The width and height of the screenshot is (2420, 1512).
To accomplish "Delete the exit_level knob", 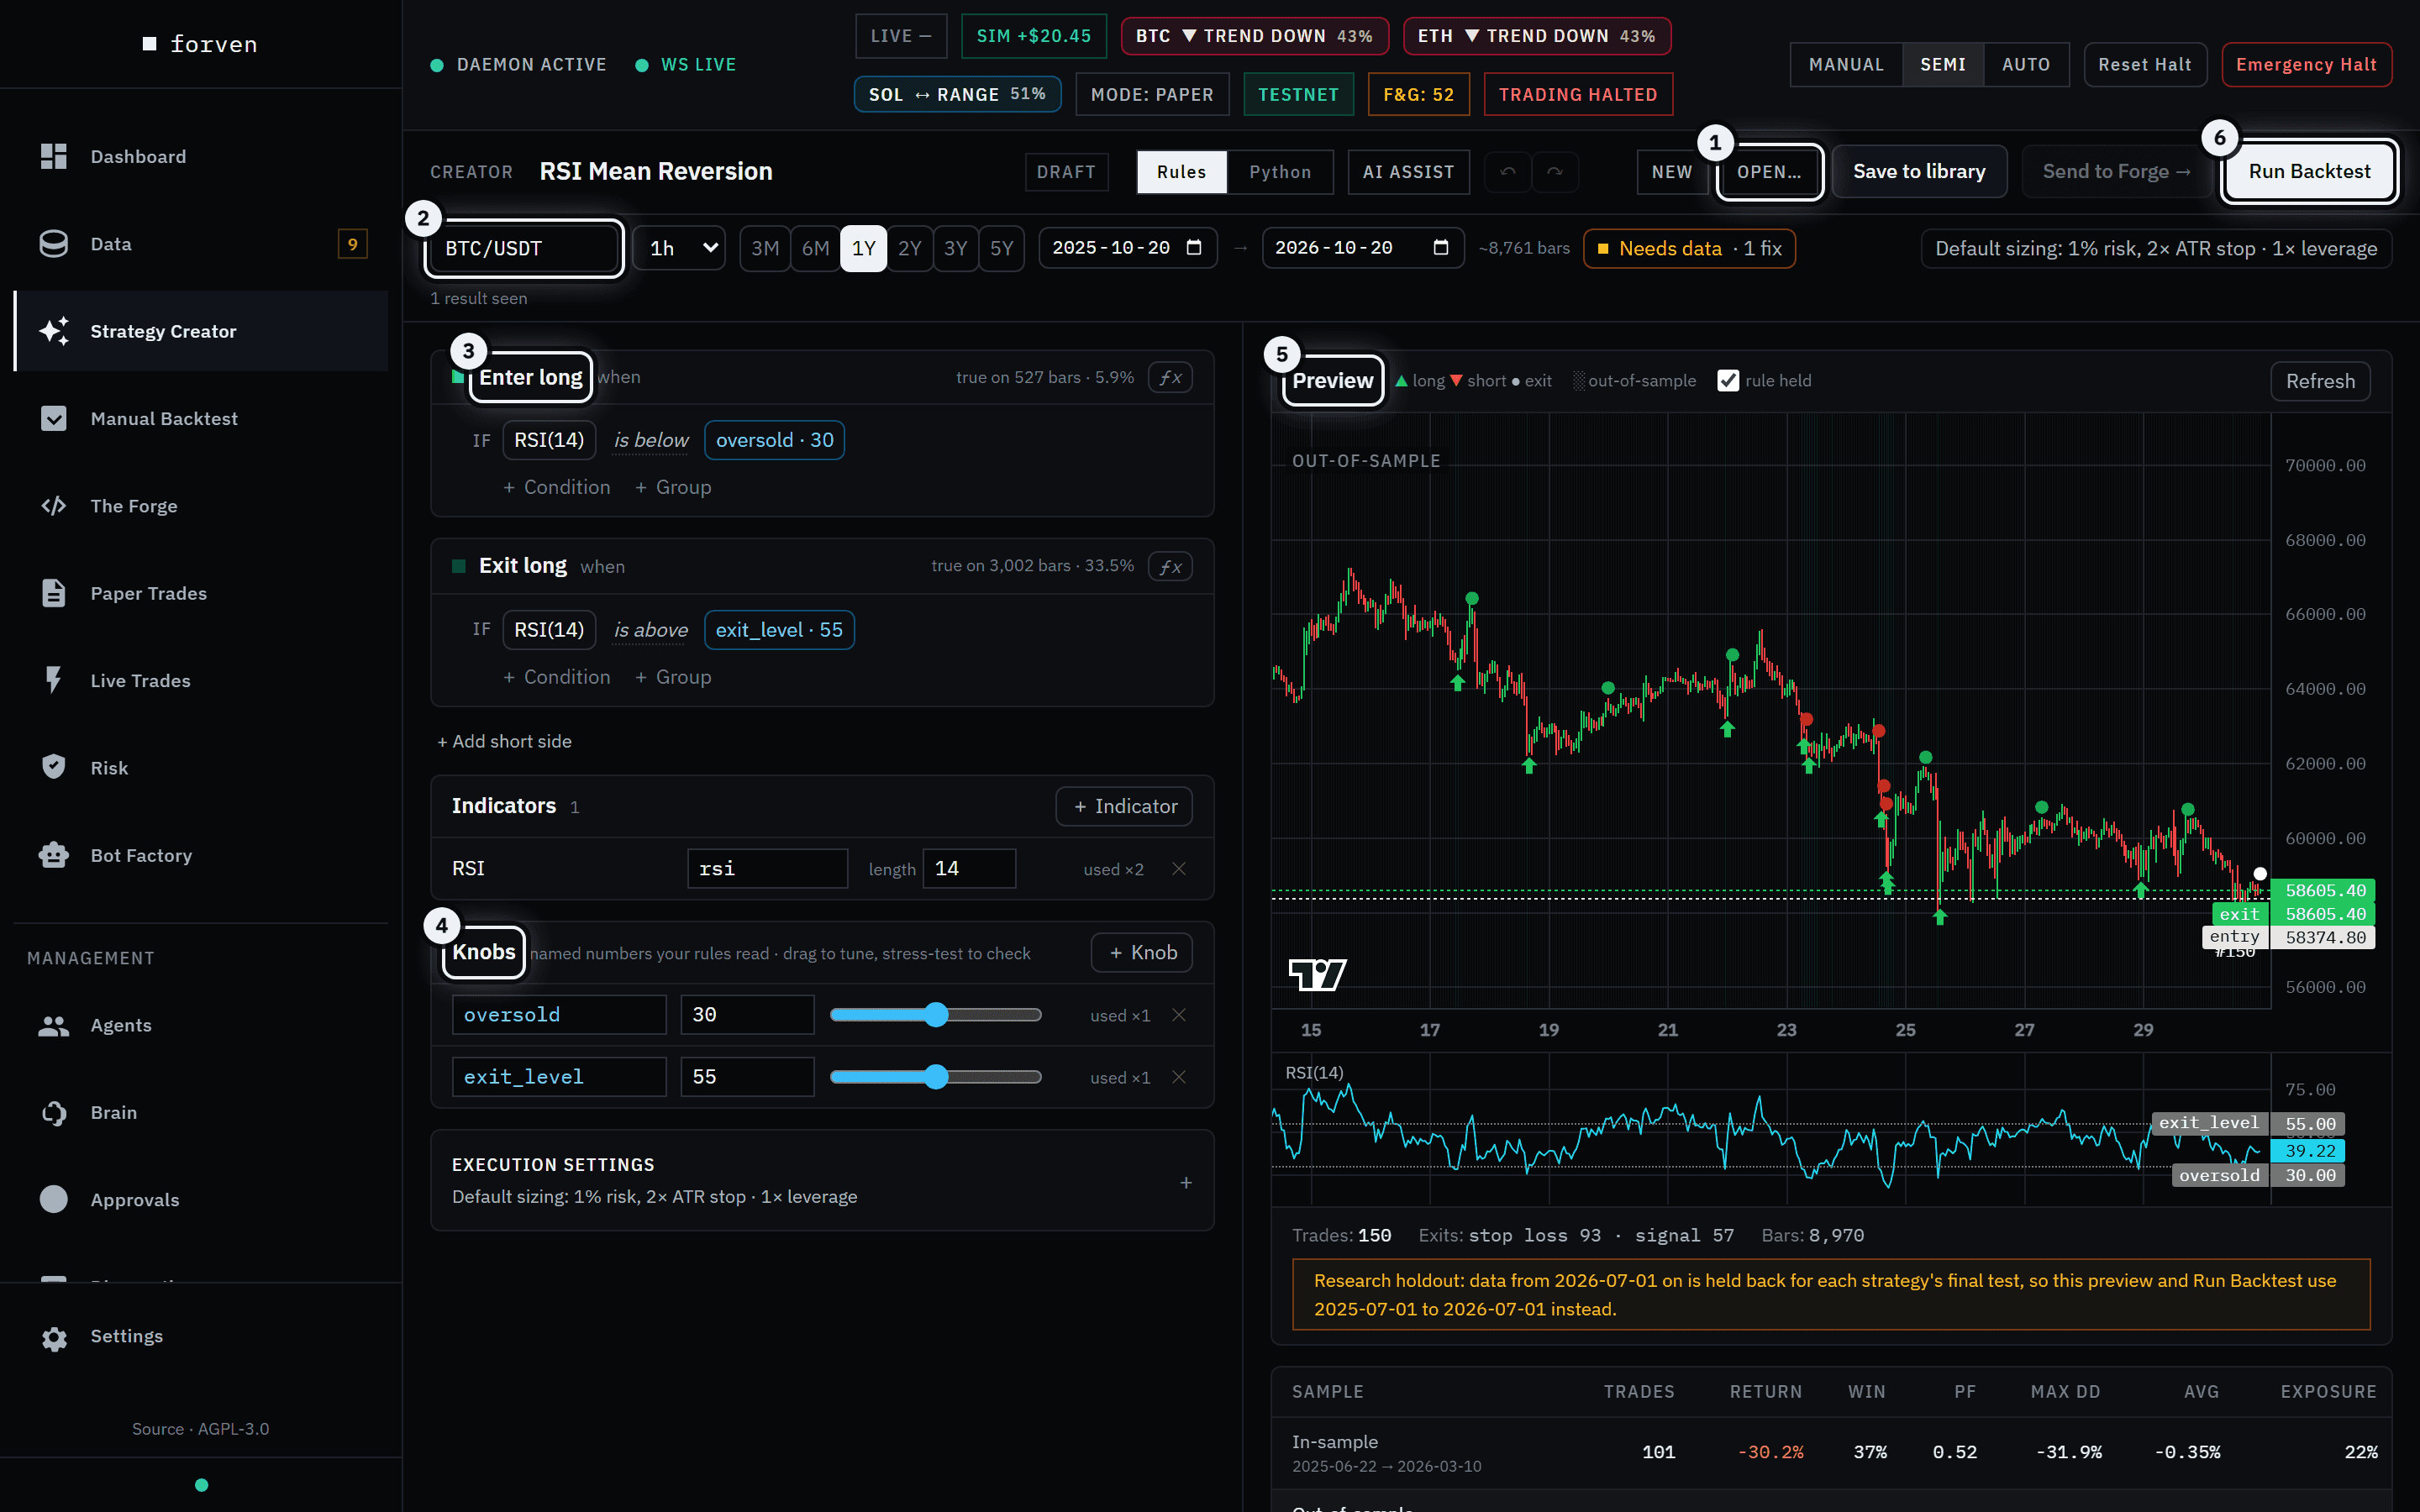I will pos(1179,1076).
